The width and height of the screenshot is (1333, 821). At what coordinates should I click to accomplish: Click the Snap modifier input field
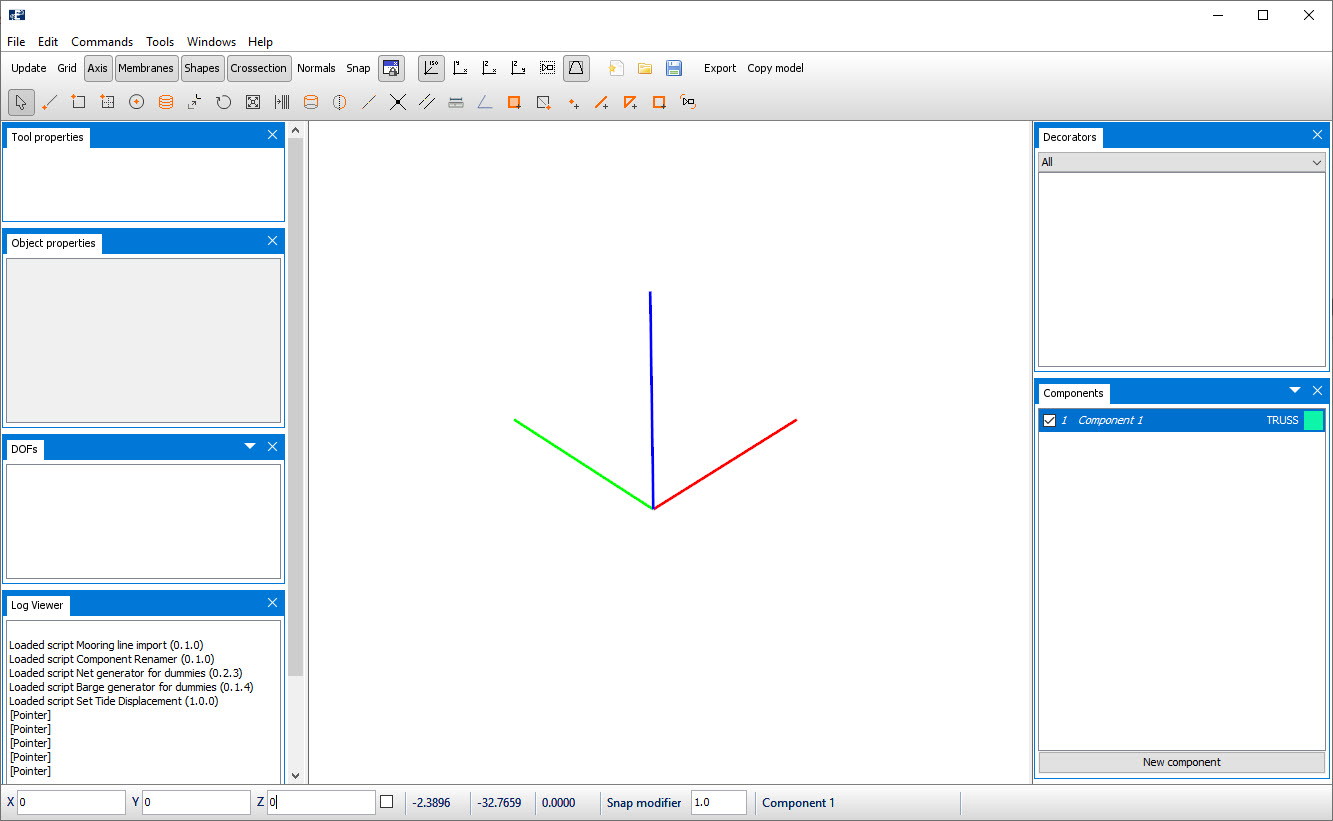(719, 802)
